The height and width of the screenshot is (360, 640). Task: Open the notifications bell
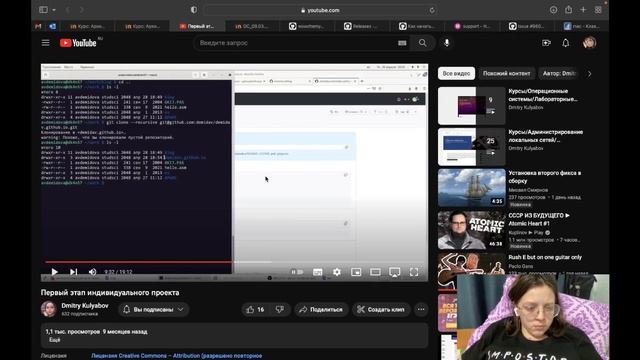point(566,43)
